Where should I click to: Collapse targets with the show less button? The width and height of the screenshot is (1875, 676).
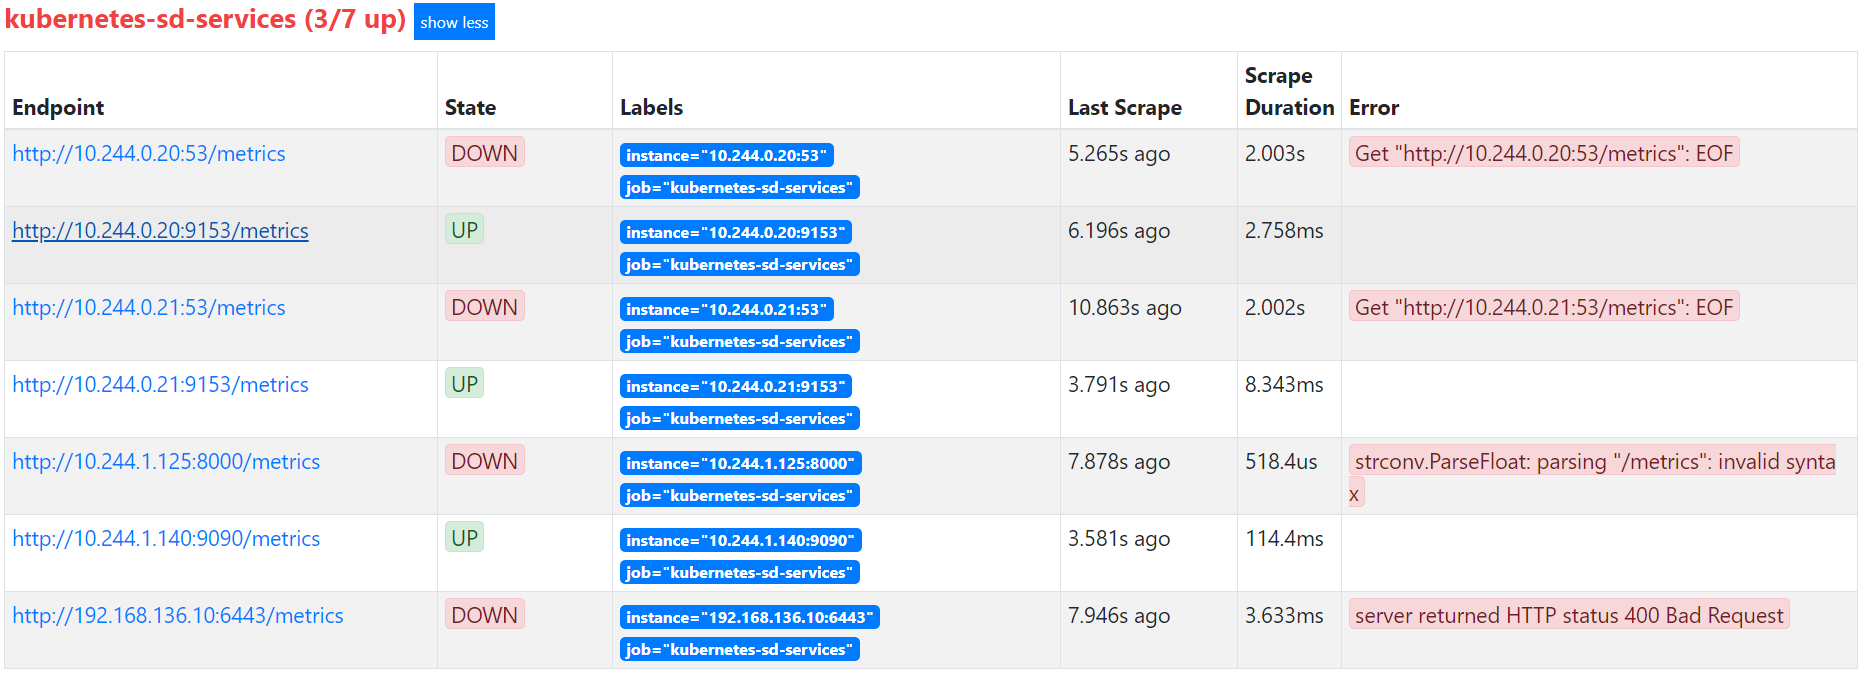point(454,22)
